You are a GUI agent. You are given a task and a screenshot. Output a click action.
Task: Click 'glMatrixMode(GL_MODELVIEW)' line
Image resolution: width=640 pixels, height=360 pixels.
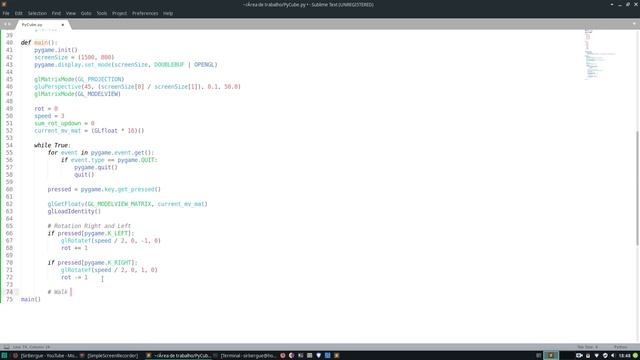point(78,94)
